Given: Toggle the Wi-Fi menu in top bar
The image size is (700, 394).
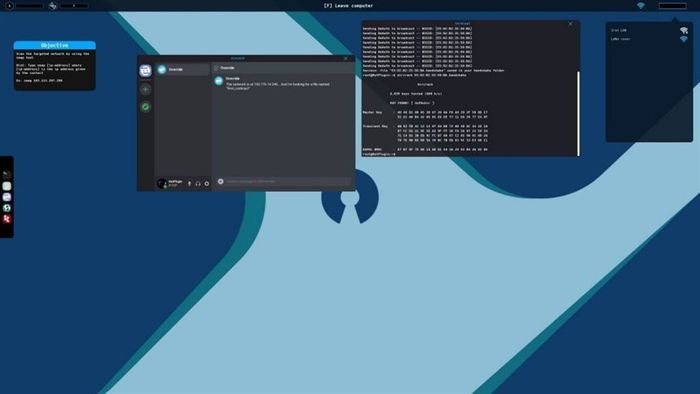Looking at the screenshot, I should coord(641,6).
